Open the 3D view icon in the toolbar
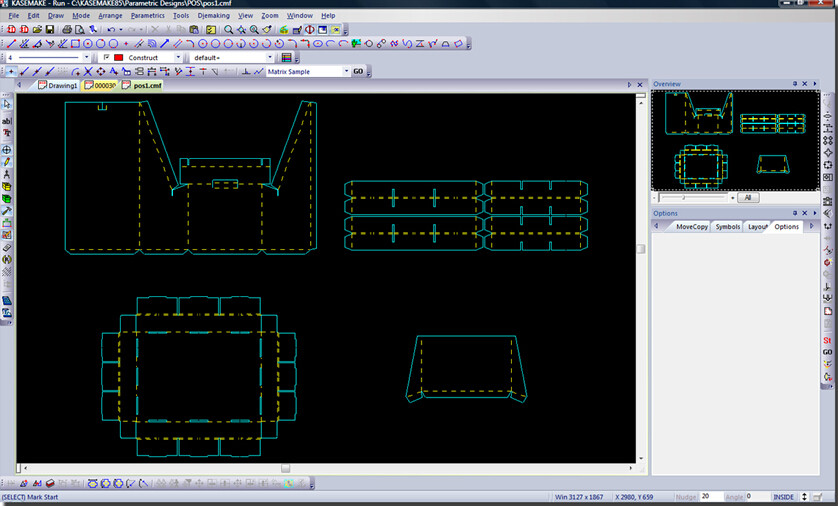 (24, 29)
